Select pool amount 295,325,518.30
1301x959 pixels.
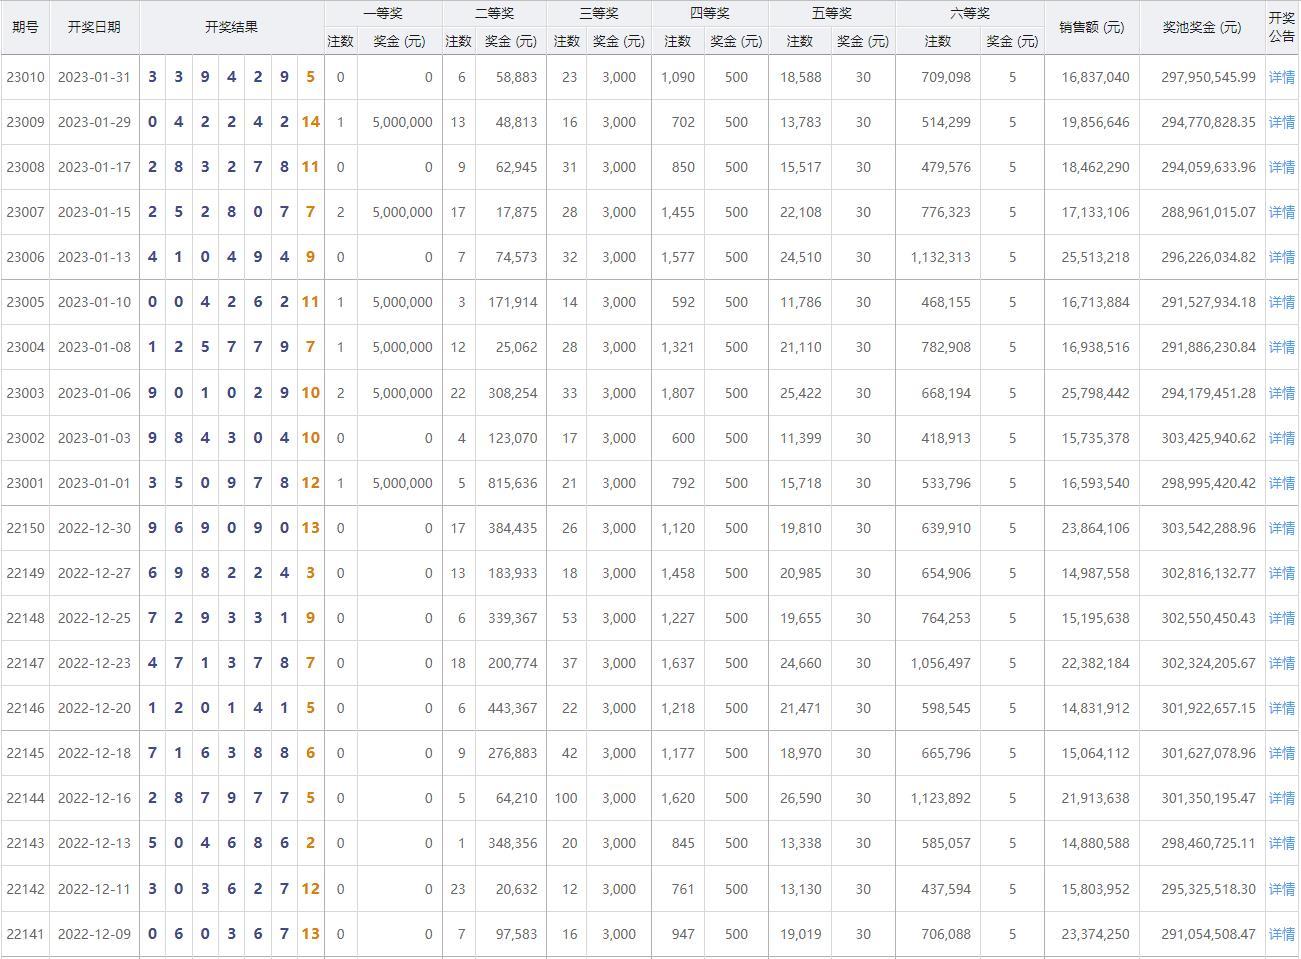1208,889
